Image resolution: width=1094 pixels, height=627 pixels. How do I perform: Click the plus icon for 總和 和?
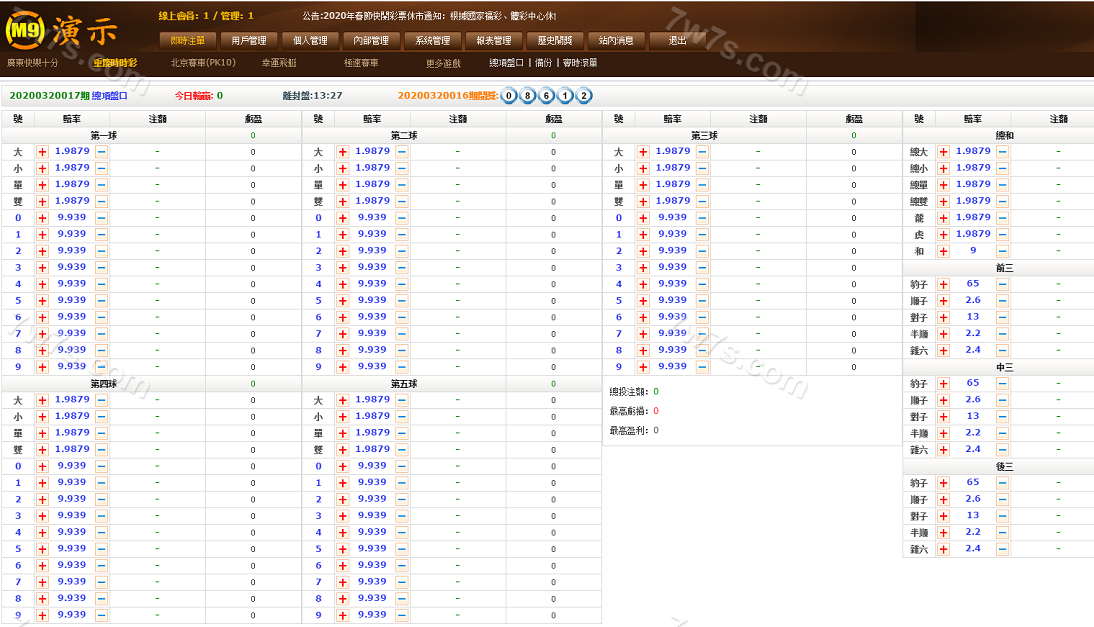[x=943, y=251]
